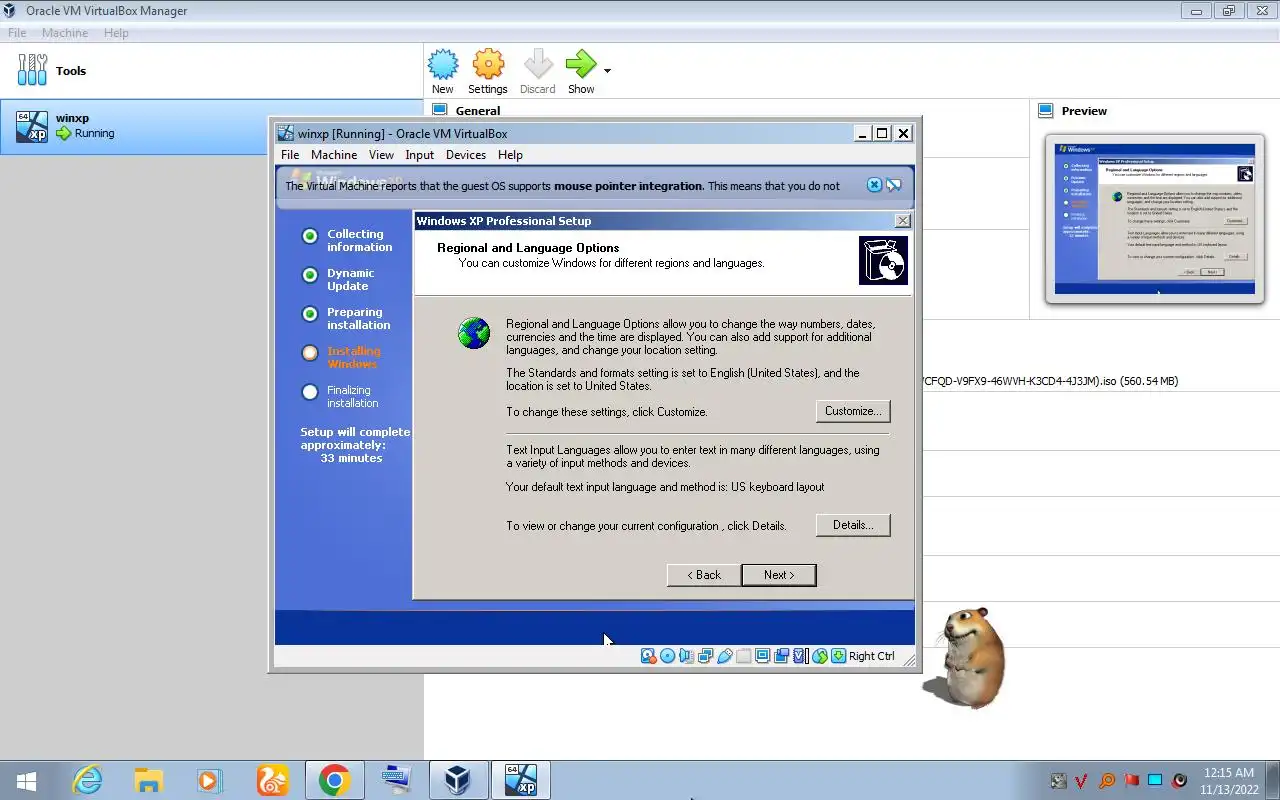The height and width of the screenshot is (800, 1280).
Task: Click Next in the XP Setup wizard
Action: (779, 575)
